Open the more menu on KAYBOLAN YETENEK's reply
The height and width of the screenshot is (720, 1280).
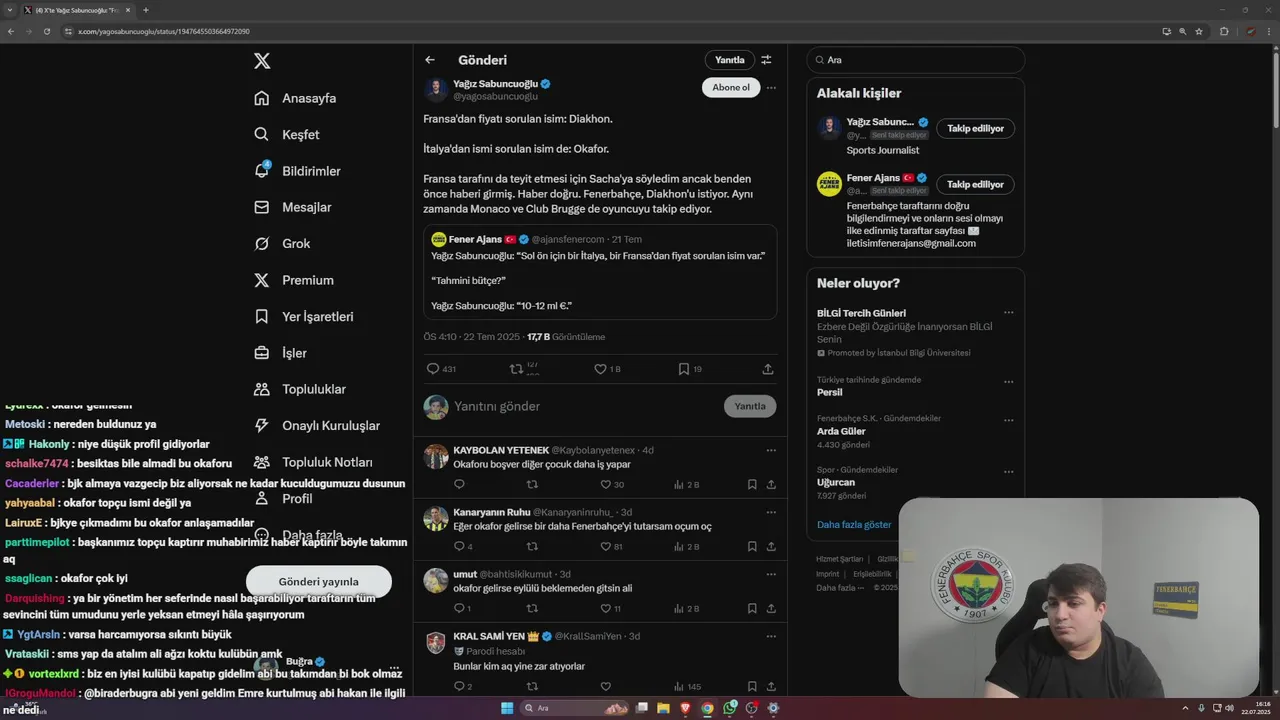(771, 450)
